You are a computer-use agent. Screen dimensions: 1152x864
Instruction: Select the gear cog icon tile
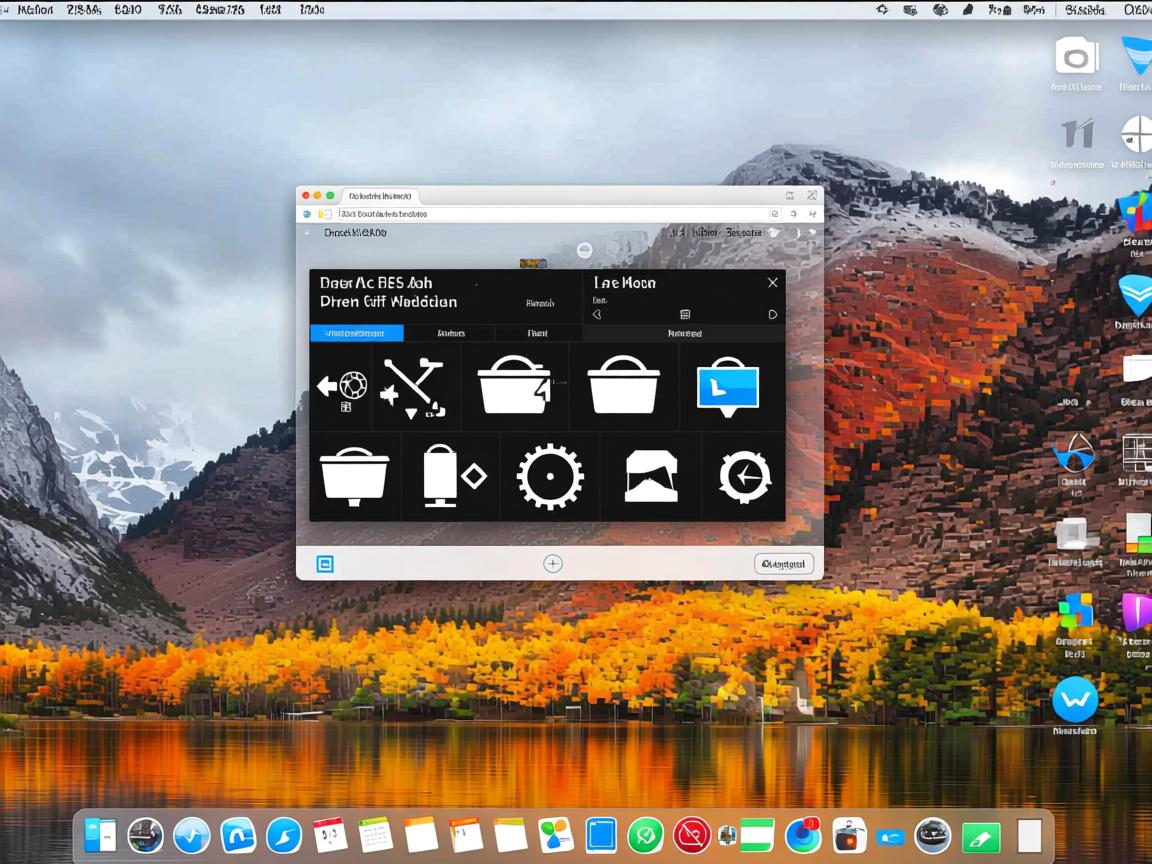[549, 477]
